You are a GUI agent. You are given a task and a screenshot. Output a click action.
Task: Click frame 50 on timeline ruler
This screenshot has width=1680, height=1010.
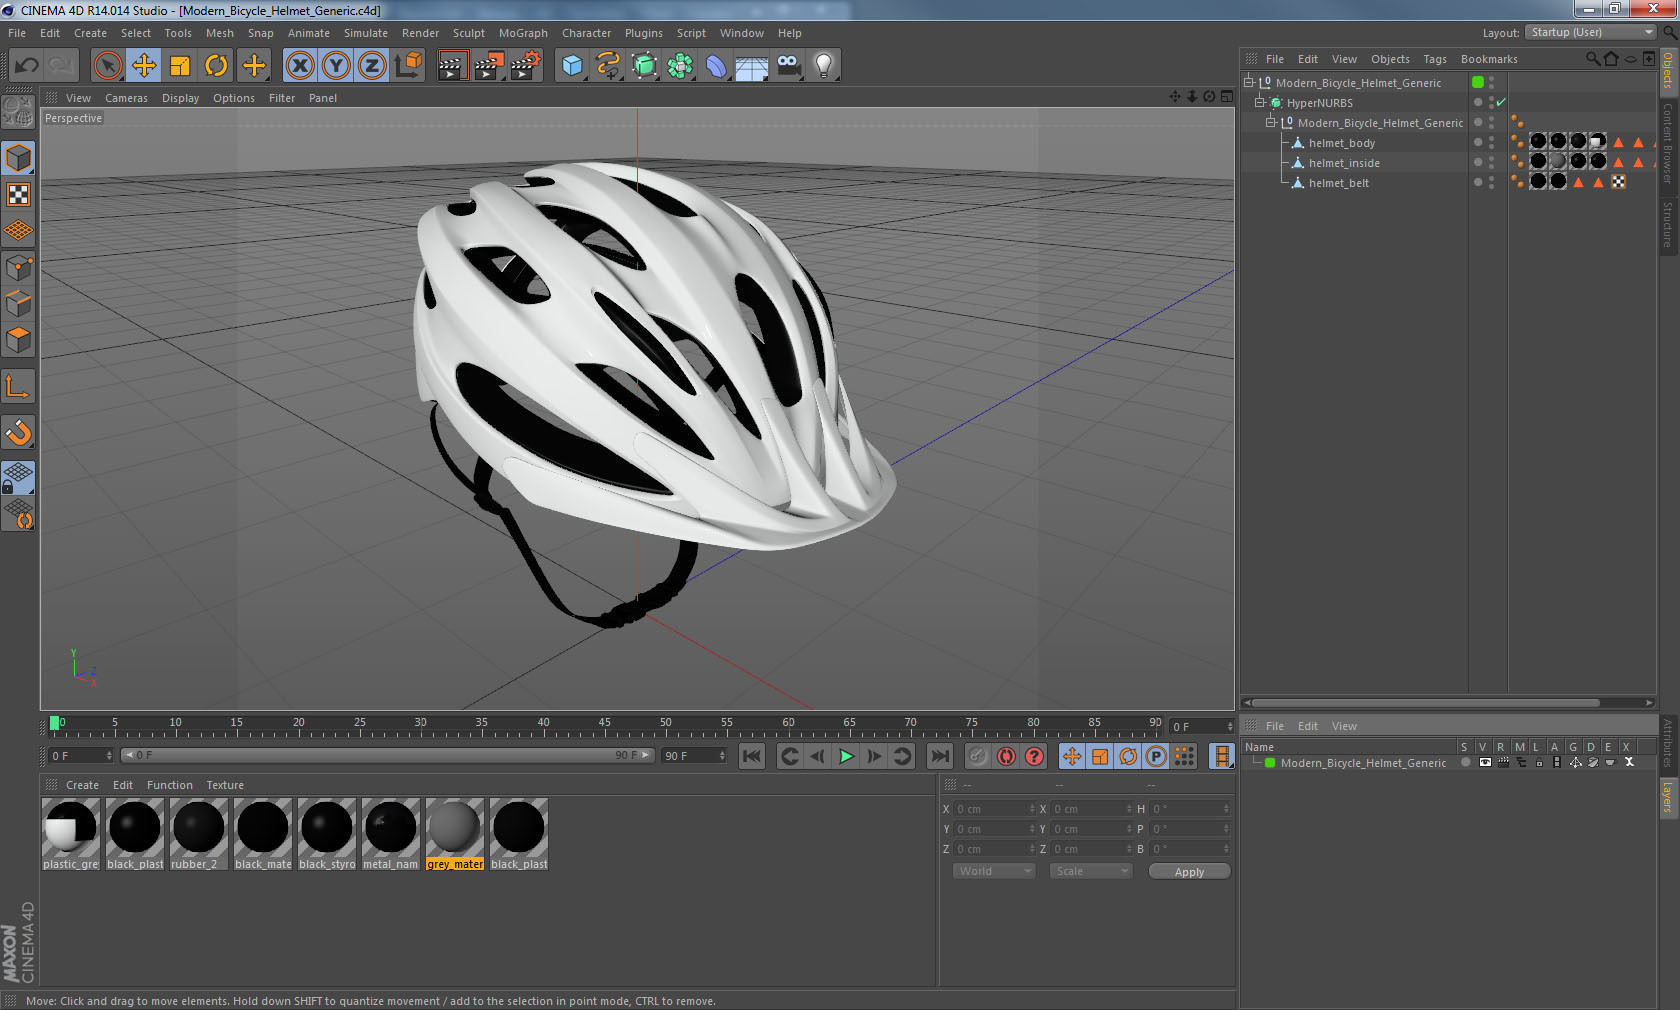coord(666,724)
